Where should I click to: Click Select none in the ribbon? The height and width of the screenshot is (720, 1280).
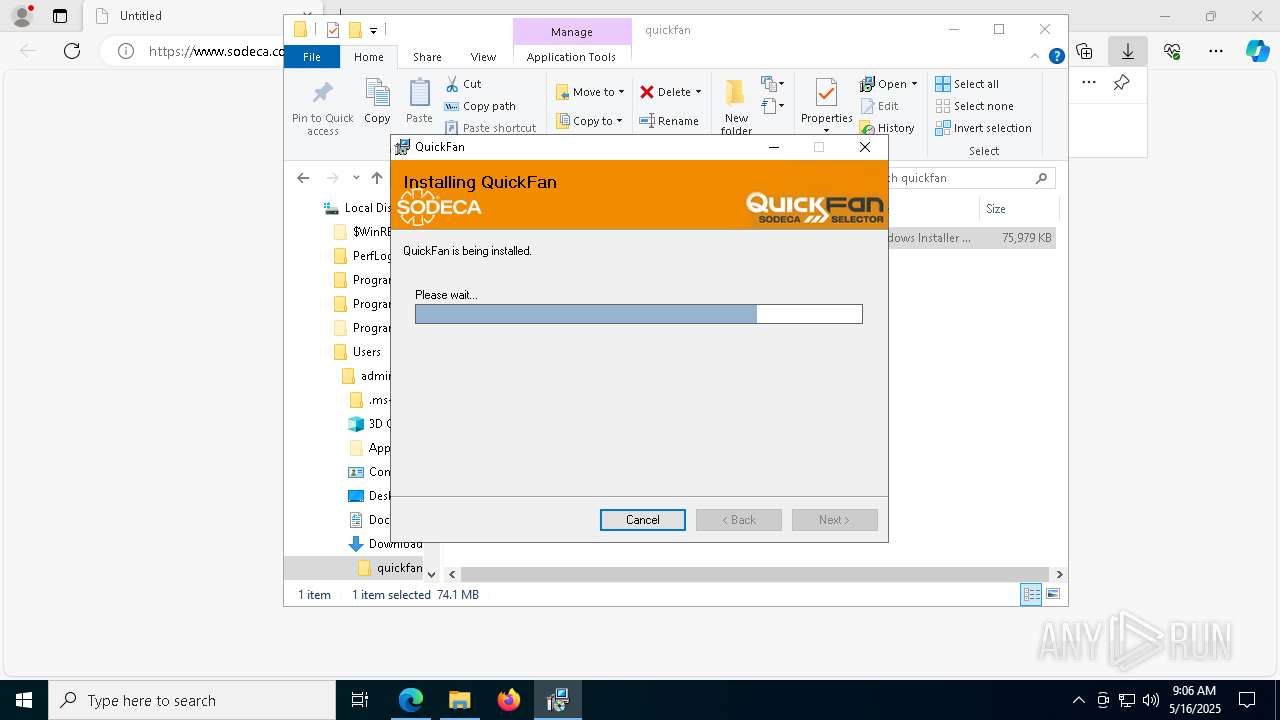(x=974, y=106)
